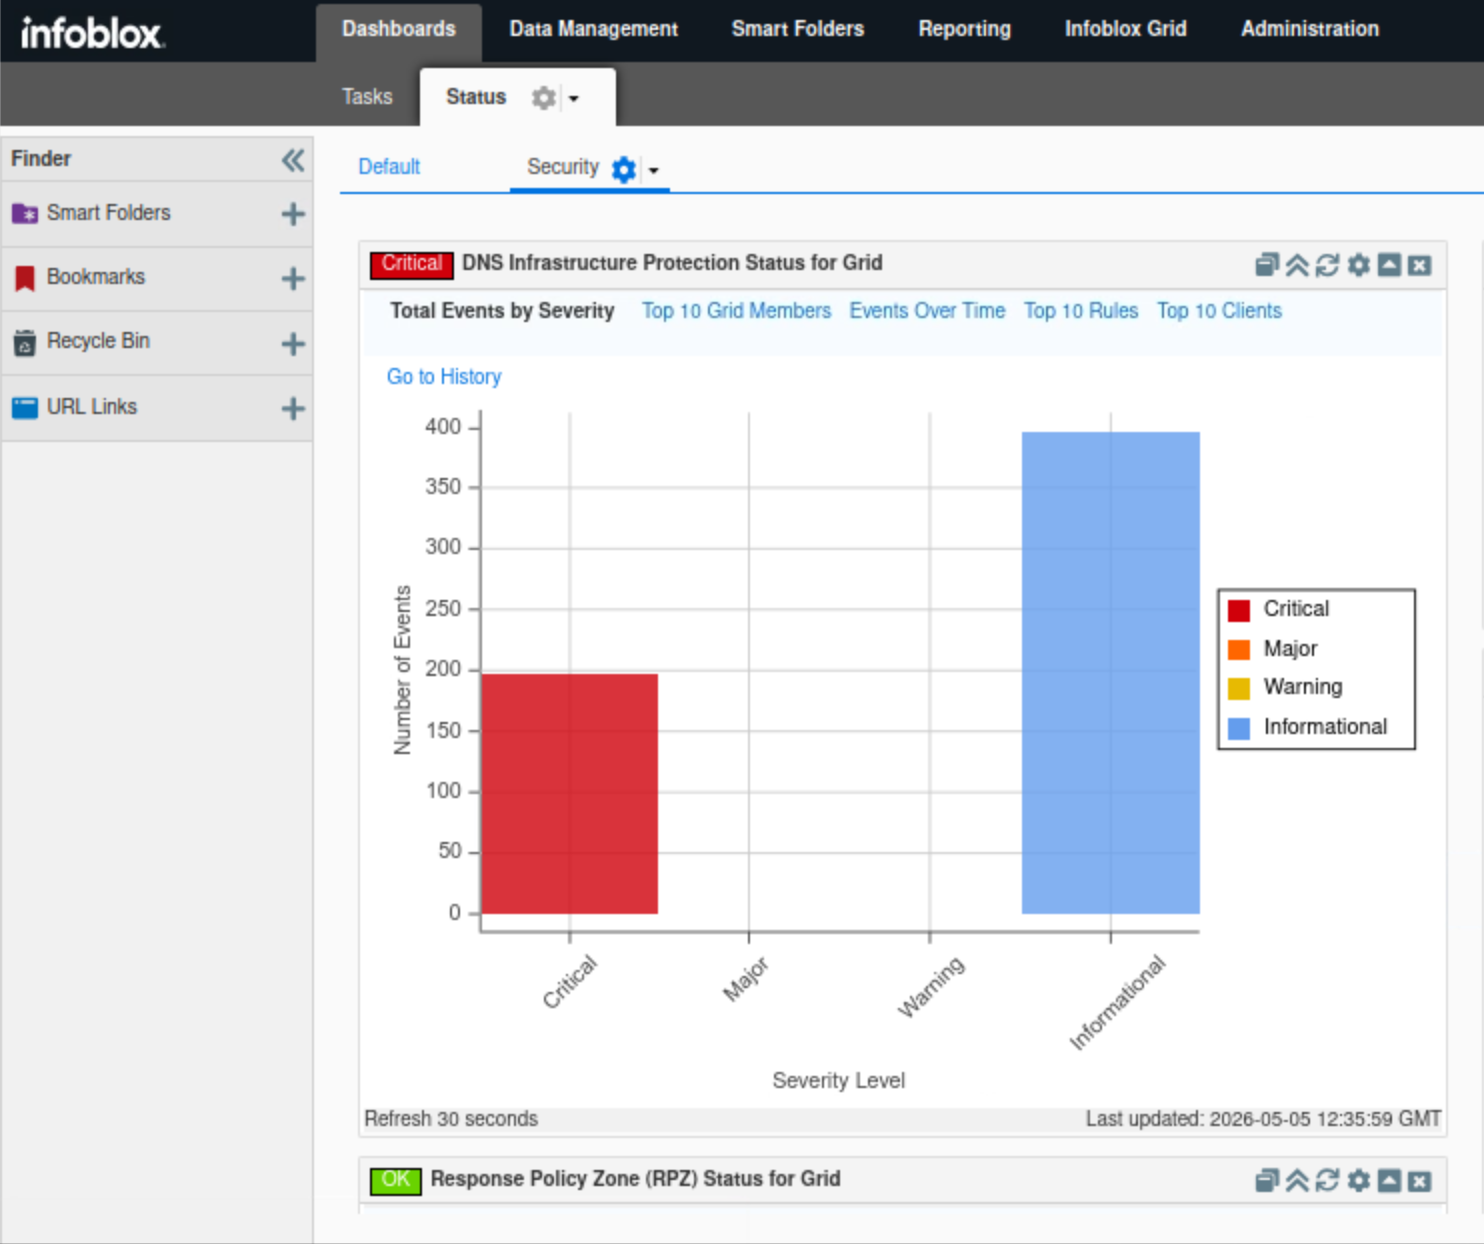View Top 10 Grid Members
This screenshot has width=1484, height=1244.
click(737, 311)
